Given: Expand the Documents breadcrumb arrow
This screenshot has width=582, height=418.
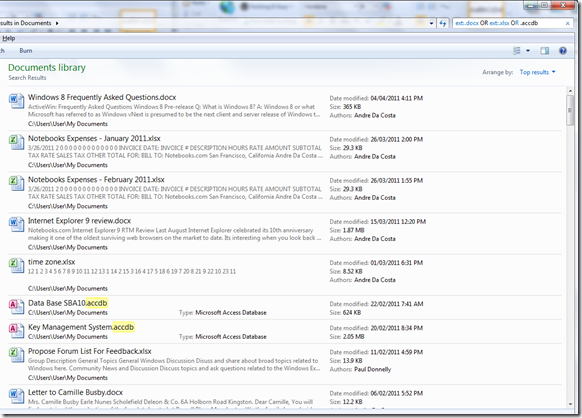Looking at the screenshot, I should tap(57, 23).
